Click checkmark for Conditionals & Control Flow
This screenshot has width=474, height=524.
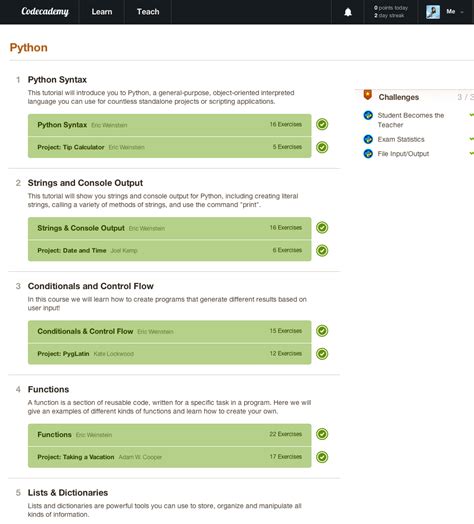click(x=322, y=331)
